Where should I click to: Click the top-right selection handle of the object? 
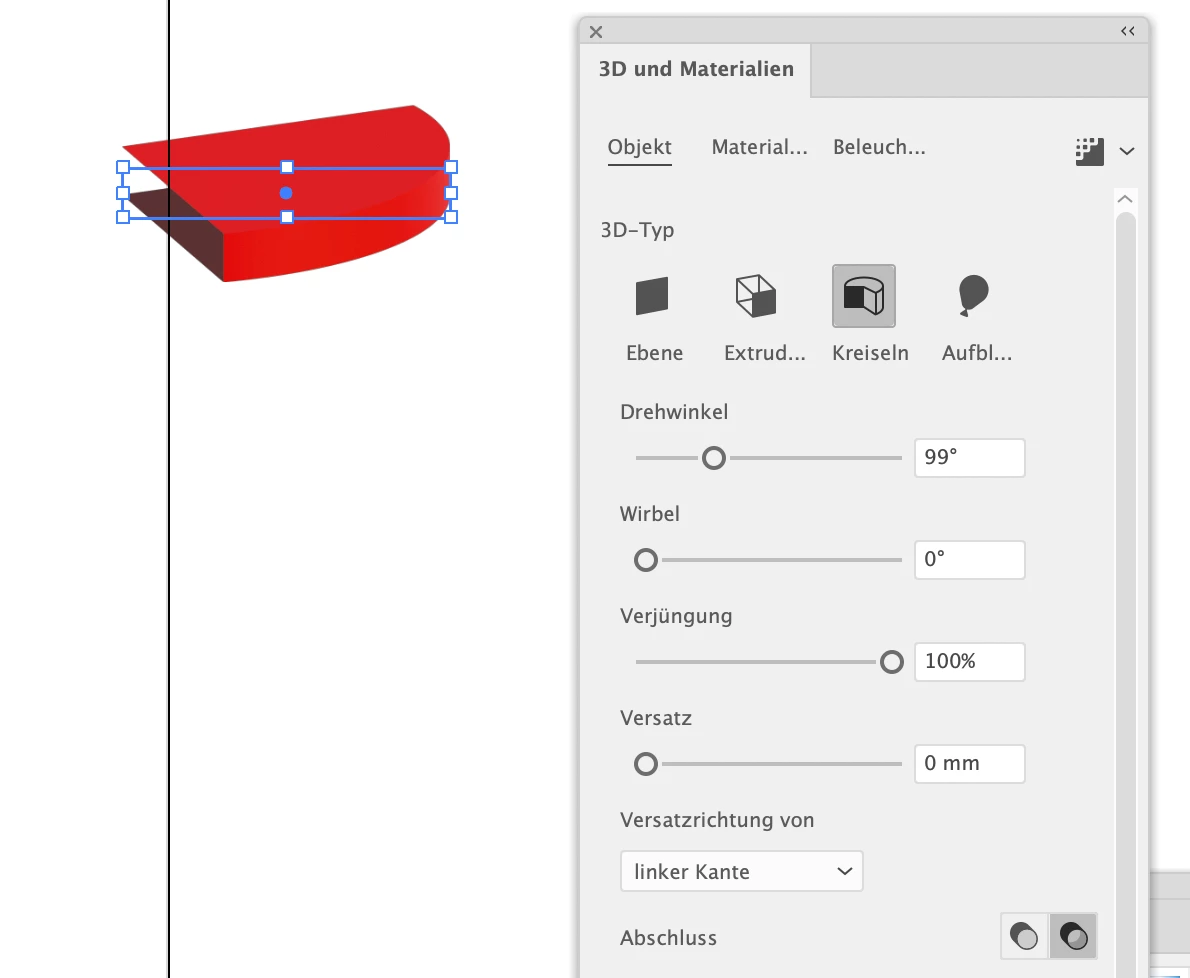pyautogui.click(x=451, y=167)
